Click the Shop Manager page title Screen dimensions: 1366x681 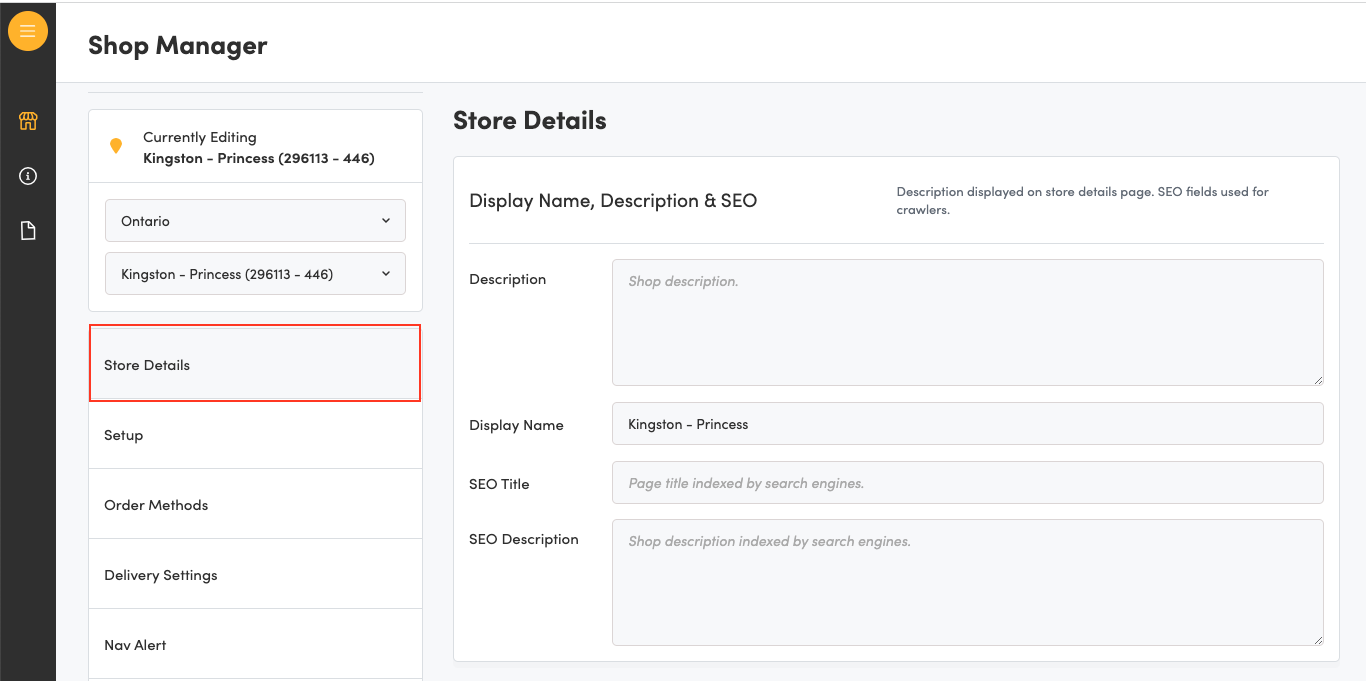tap(178, 46)
